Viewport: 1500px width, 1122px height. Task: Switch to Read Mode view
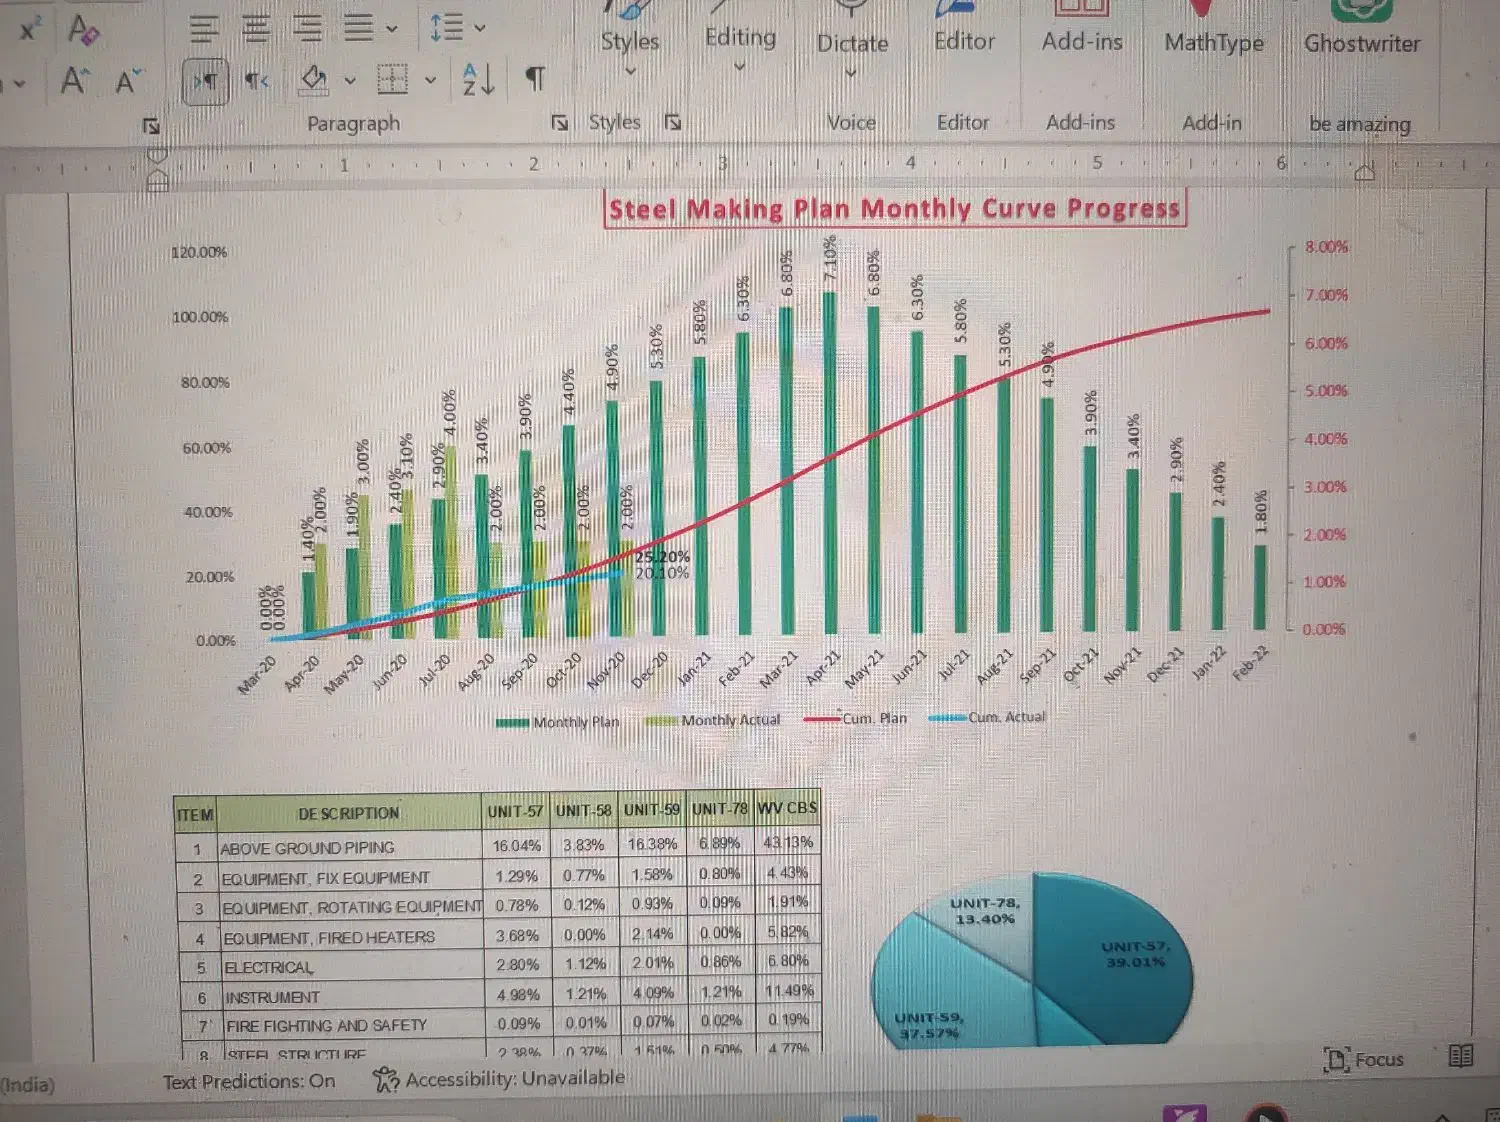pos(1461,1056)
